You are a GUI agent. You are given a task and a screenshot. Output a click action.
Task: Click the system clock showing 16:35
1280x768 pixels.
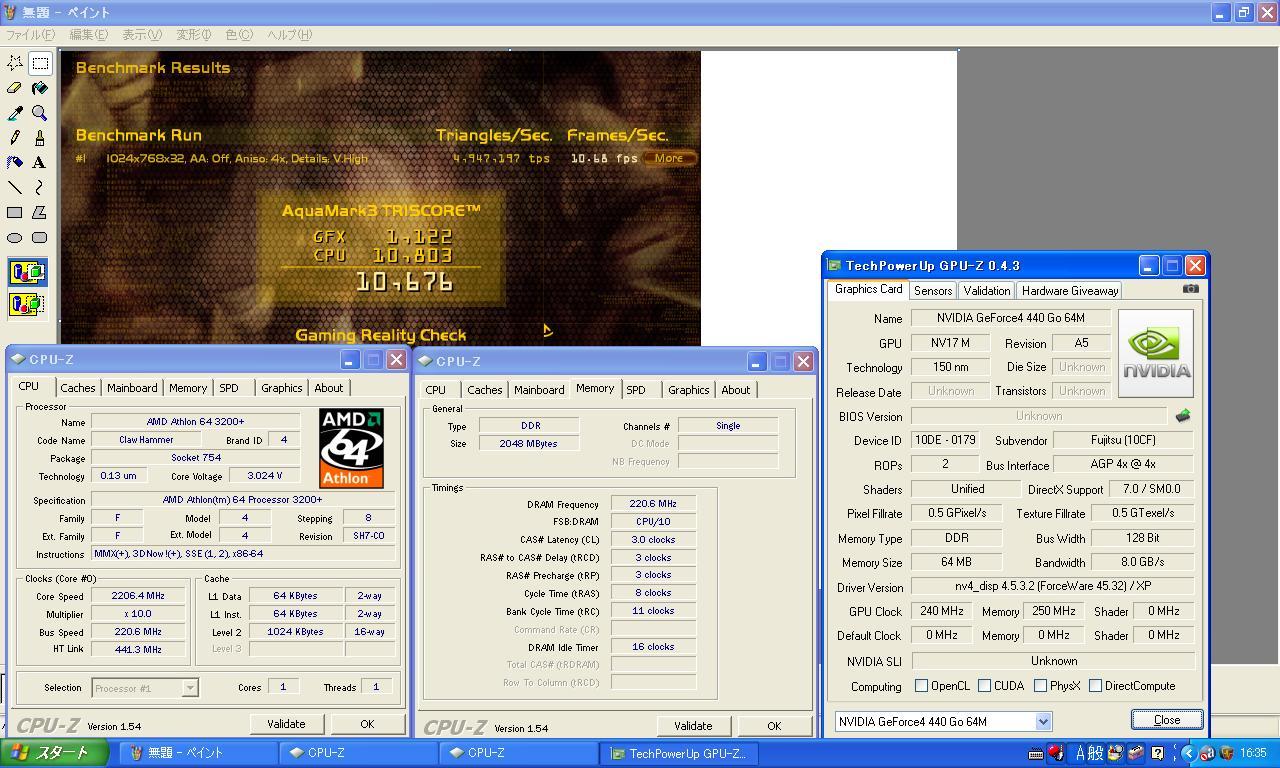pyautogui.click(x=1254, y=753)
